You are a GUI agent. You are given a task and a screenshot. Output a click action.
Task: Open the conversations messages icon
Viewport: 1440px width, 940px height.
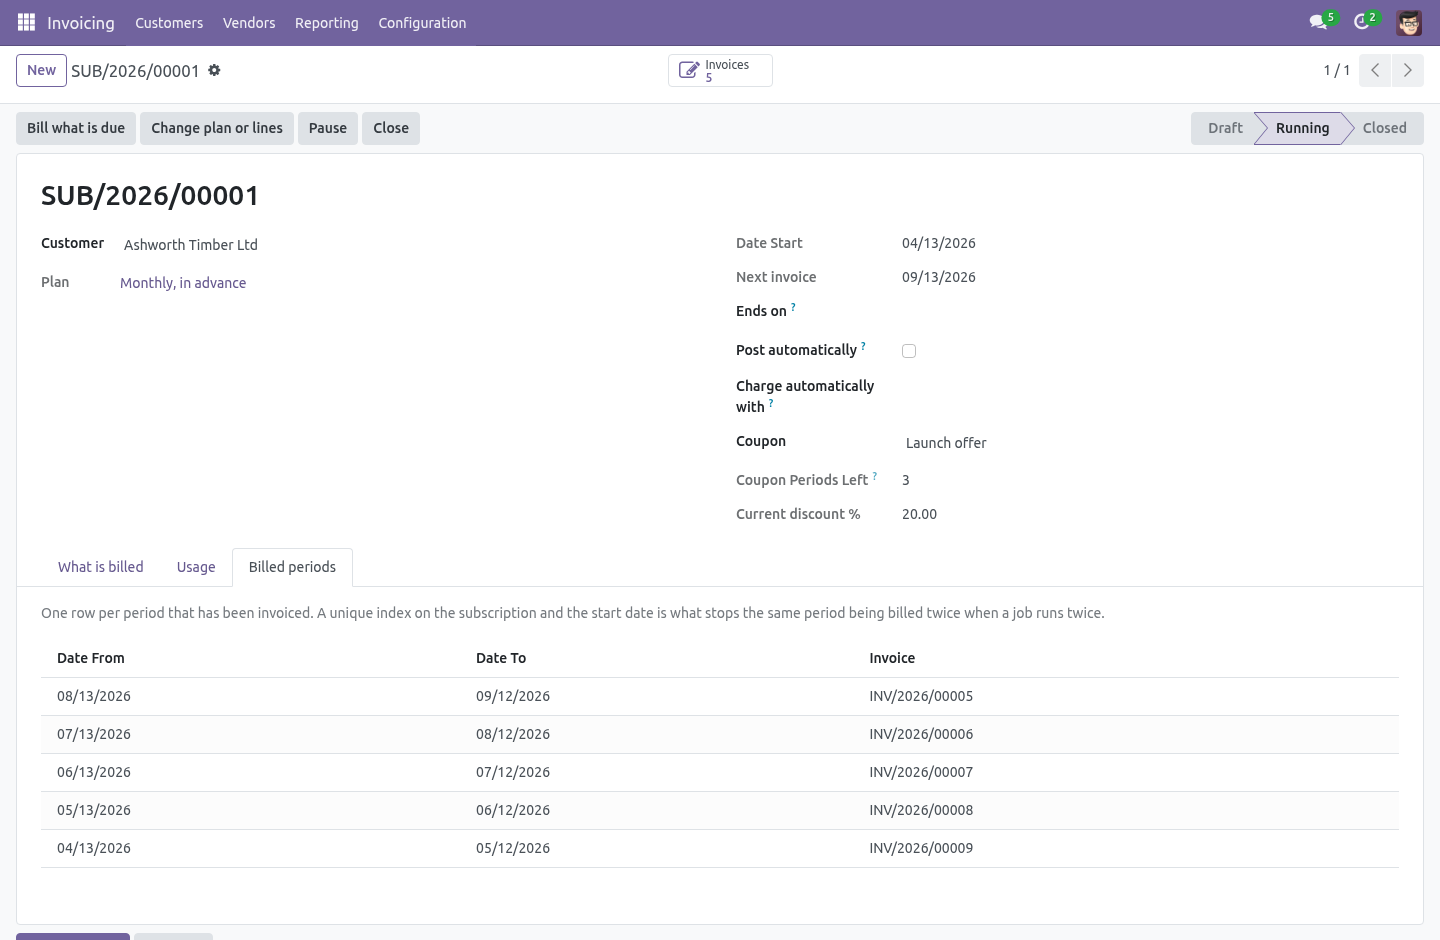pos(1322,22)
